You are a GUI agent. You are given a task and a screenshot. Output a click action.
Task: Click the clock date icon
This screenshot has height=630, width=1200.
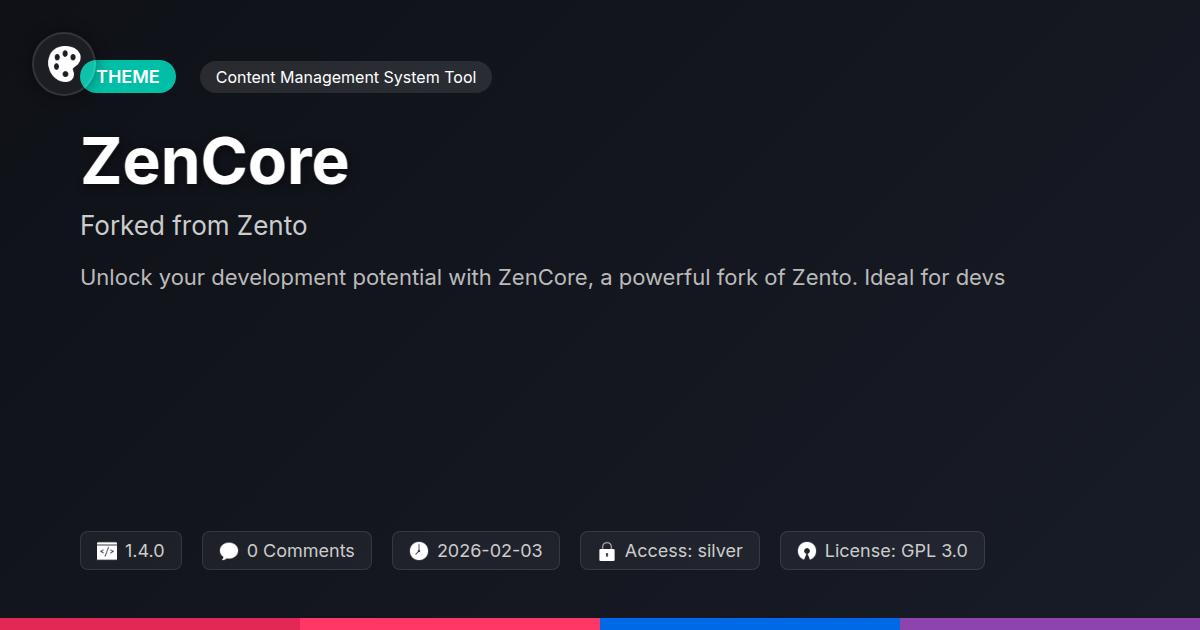(419, 551)
